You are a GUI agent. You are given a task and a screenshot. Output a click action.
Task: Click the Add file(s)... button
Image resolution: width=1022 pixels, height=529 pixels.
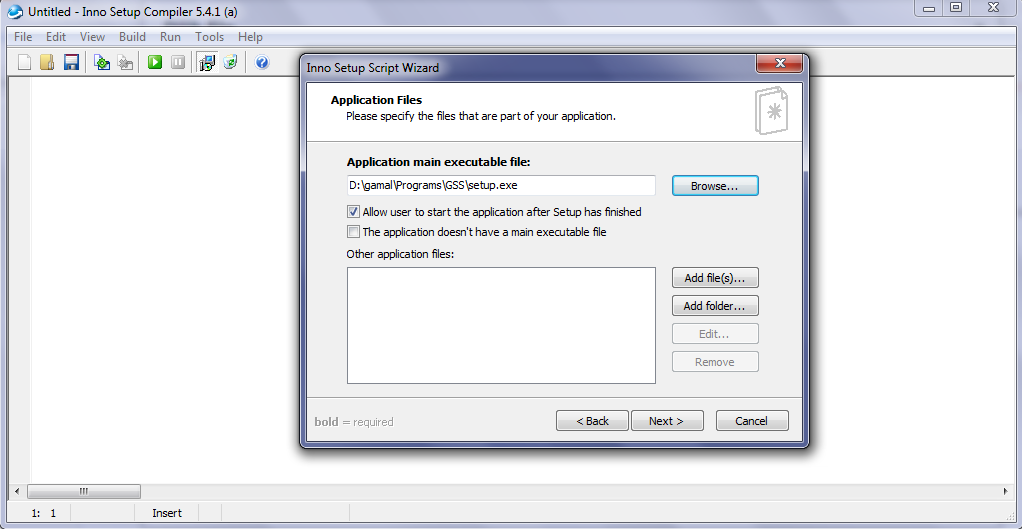[x=715, y=278]
